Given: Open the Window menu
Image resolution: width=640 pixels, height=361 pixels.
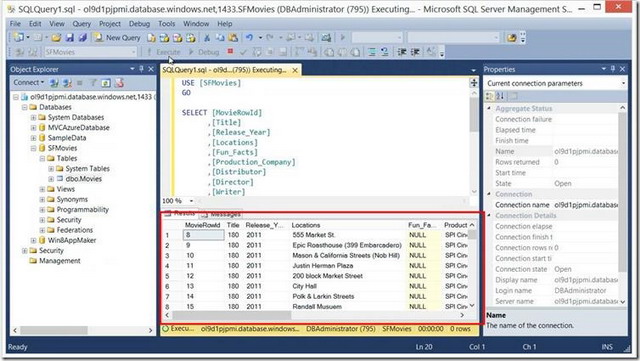Looking at the screenshot, I should [x=196, y=24].
